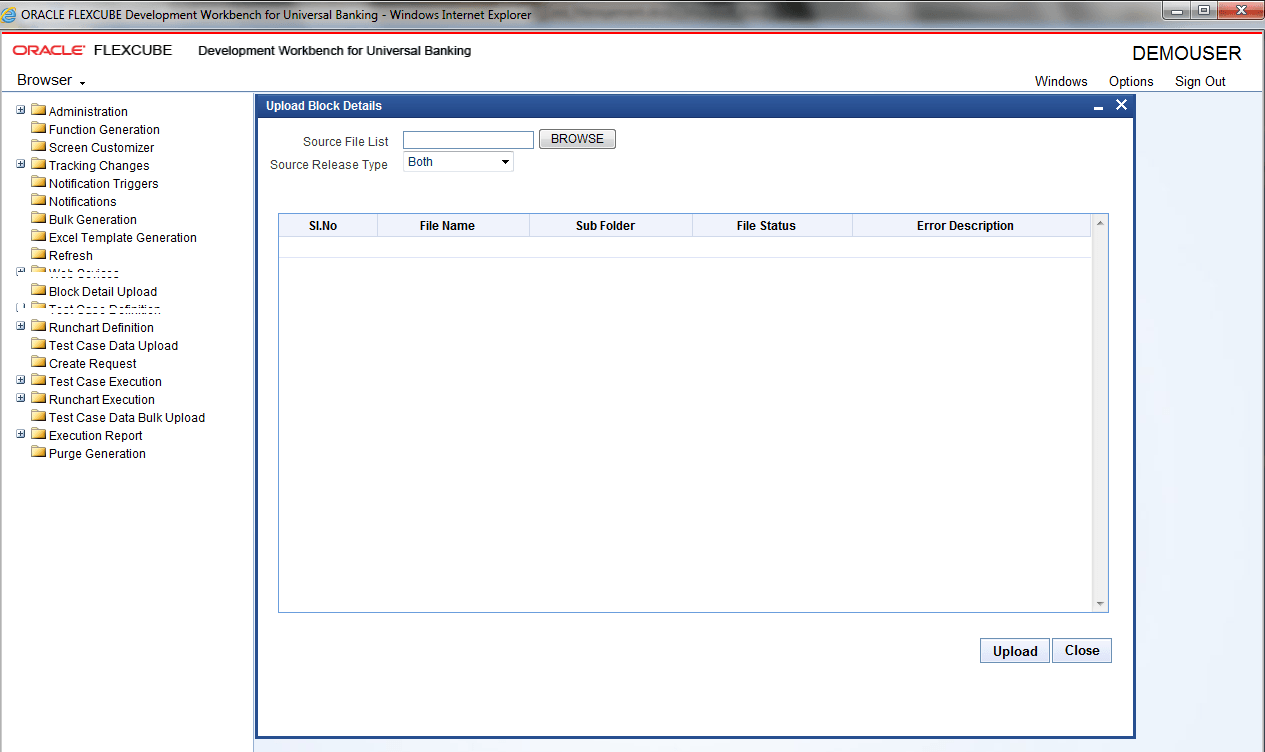Close the Upload Block Details dialog with X

pos(1121,105)
